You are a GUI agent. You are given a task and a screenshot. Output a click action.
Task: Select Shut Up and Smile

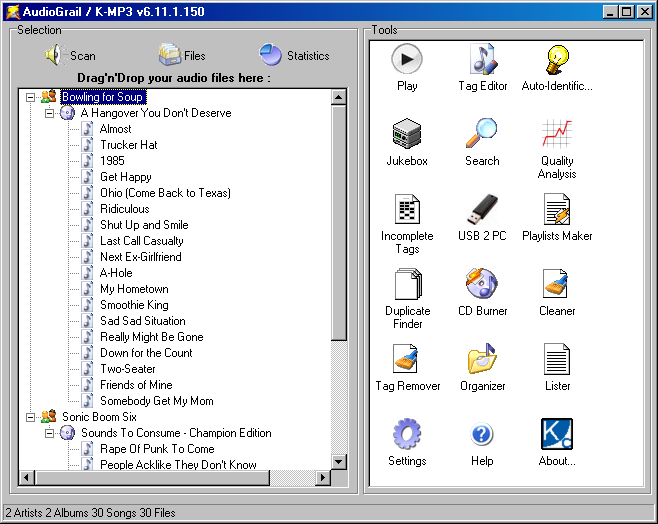144,224
